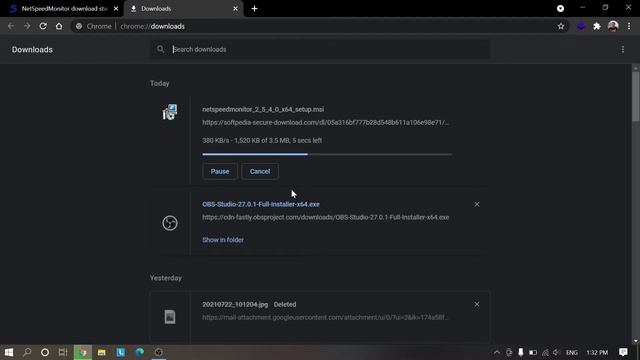The image size is (640, 360).
Task: Open a new browser tab
Action: (x=254, y=9)
